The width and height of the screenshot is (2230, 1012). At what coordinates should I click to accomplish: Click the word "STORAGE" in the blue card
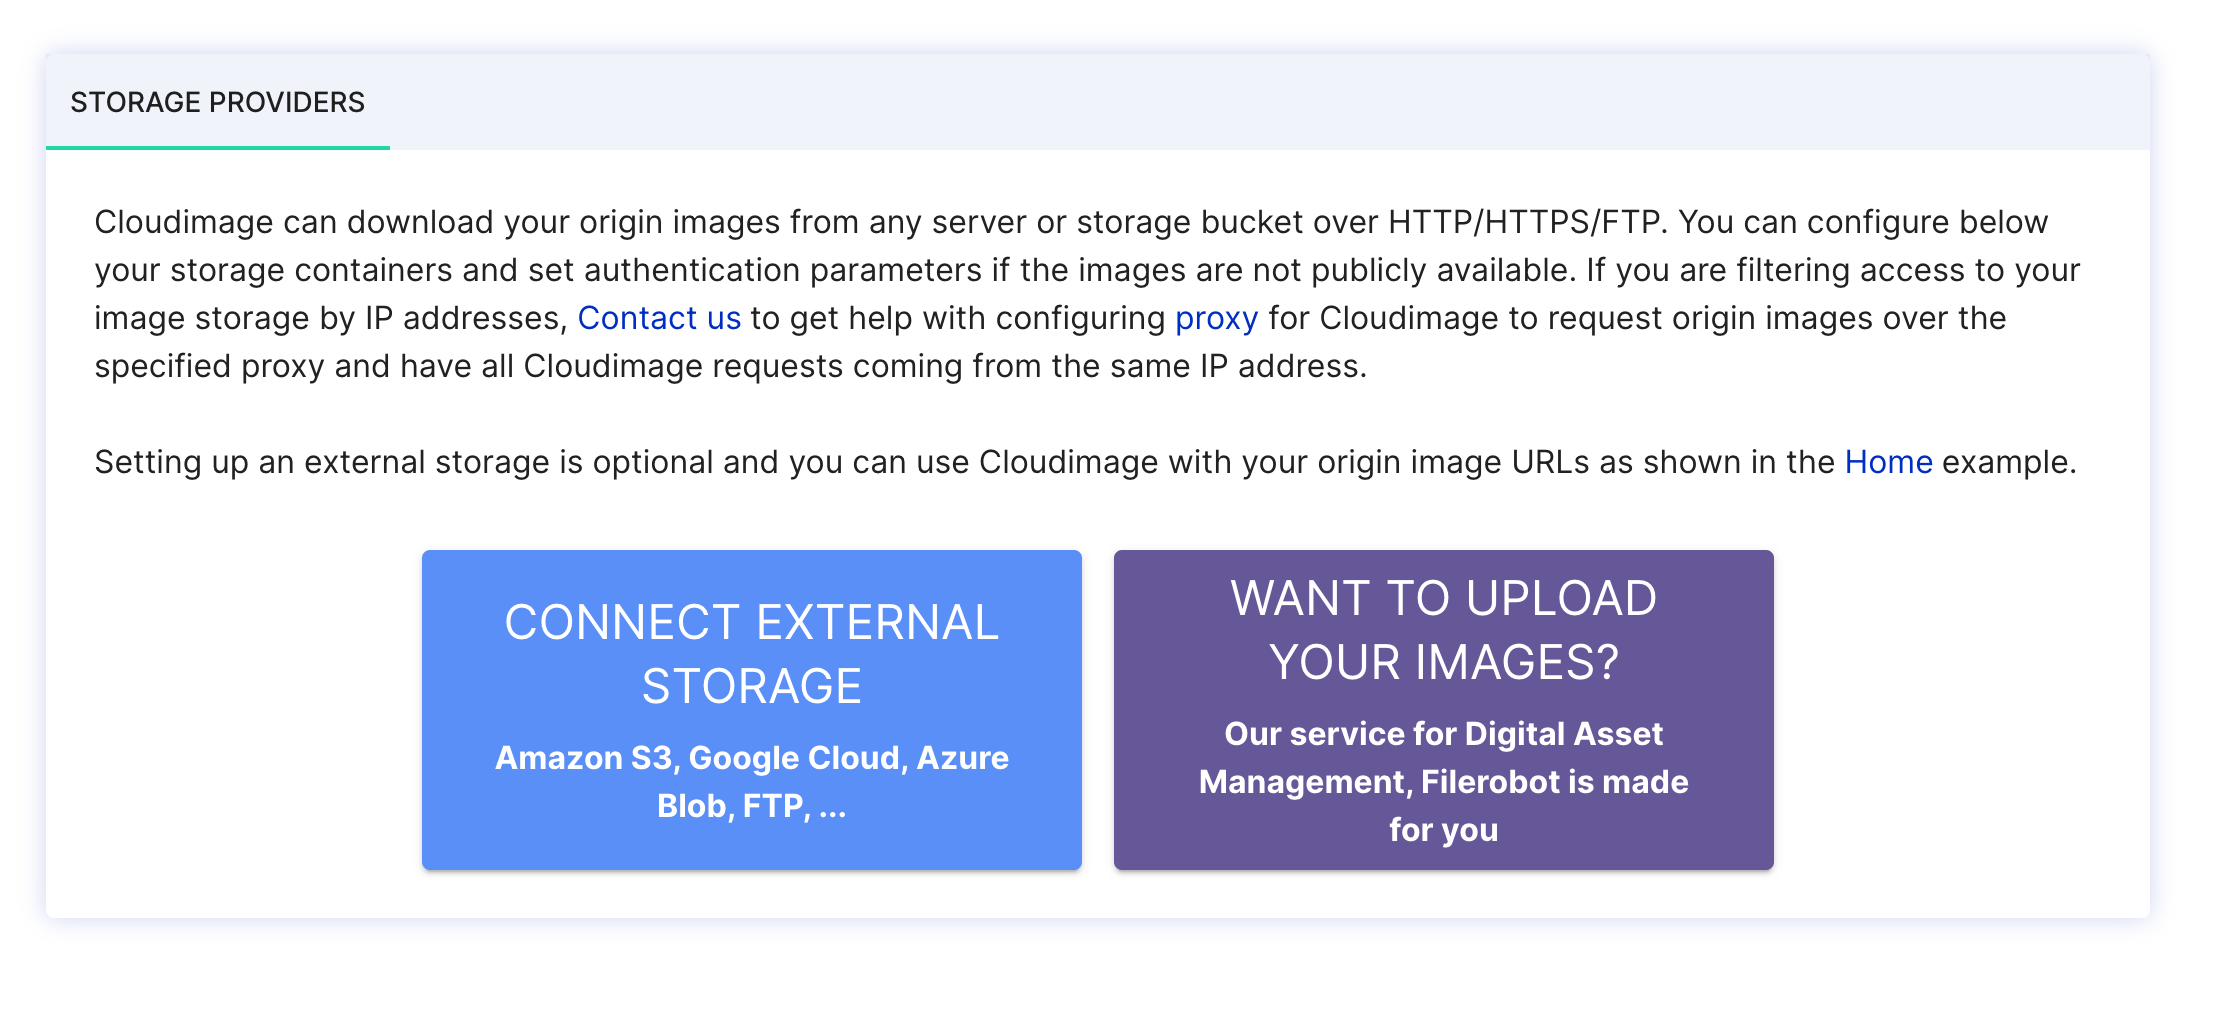point(751,686)
